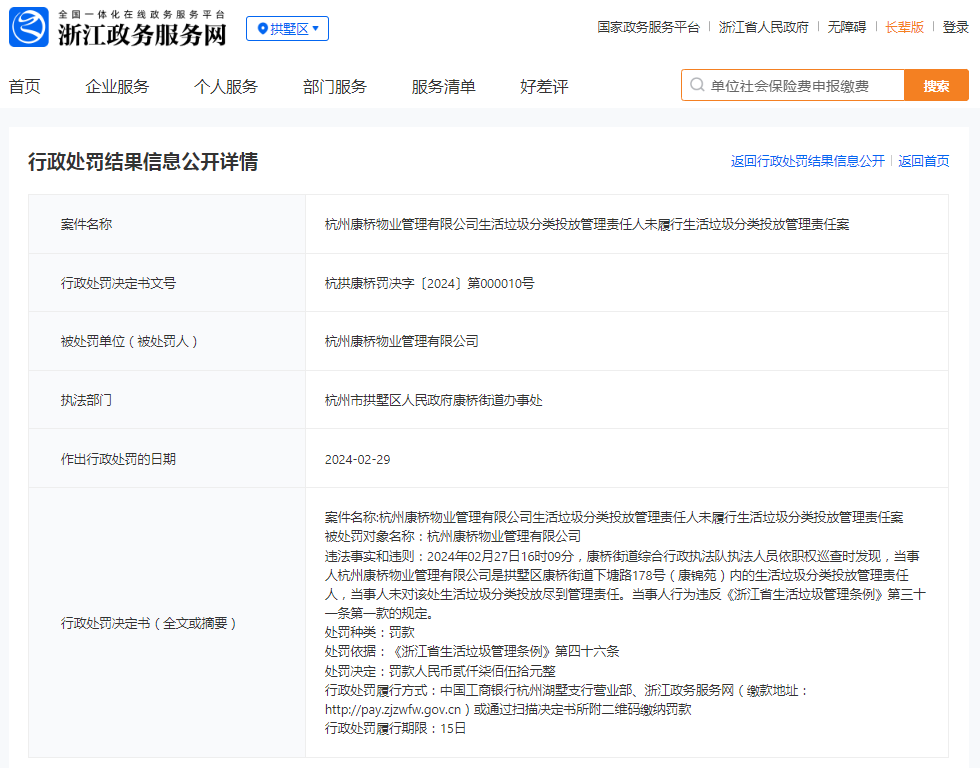This screenshot has width=980, height=768.
Task: Click 杭州康桥物业管理有限公司 in penalized unit row
Action: (402, 341)
